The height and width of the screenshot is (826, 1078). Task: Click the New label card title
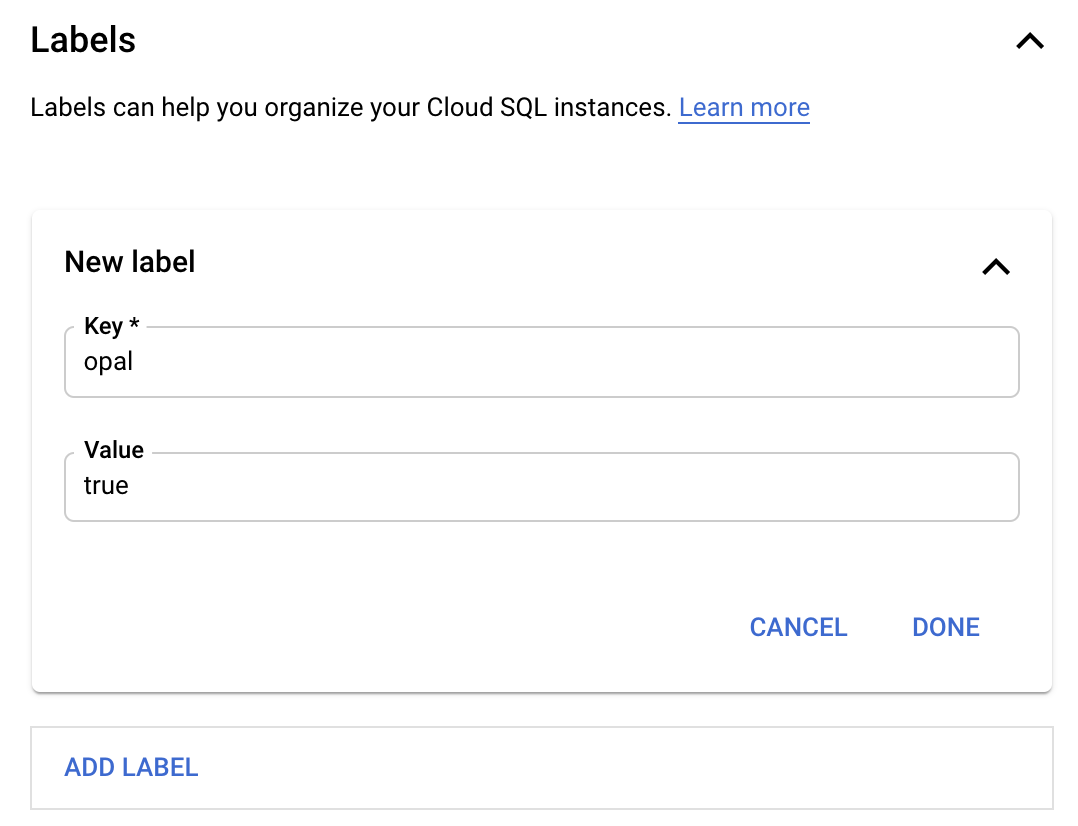tap(130, 262)
